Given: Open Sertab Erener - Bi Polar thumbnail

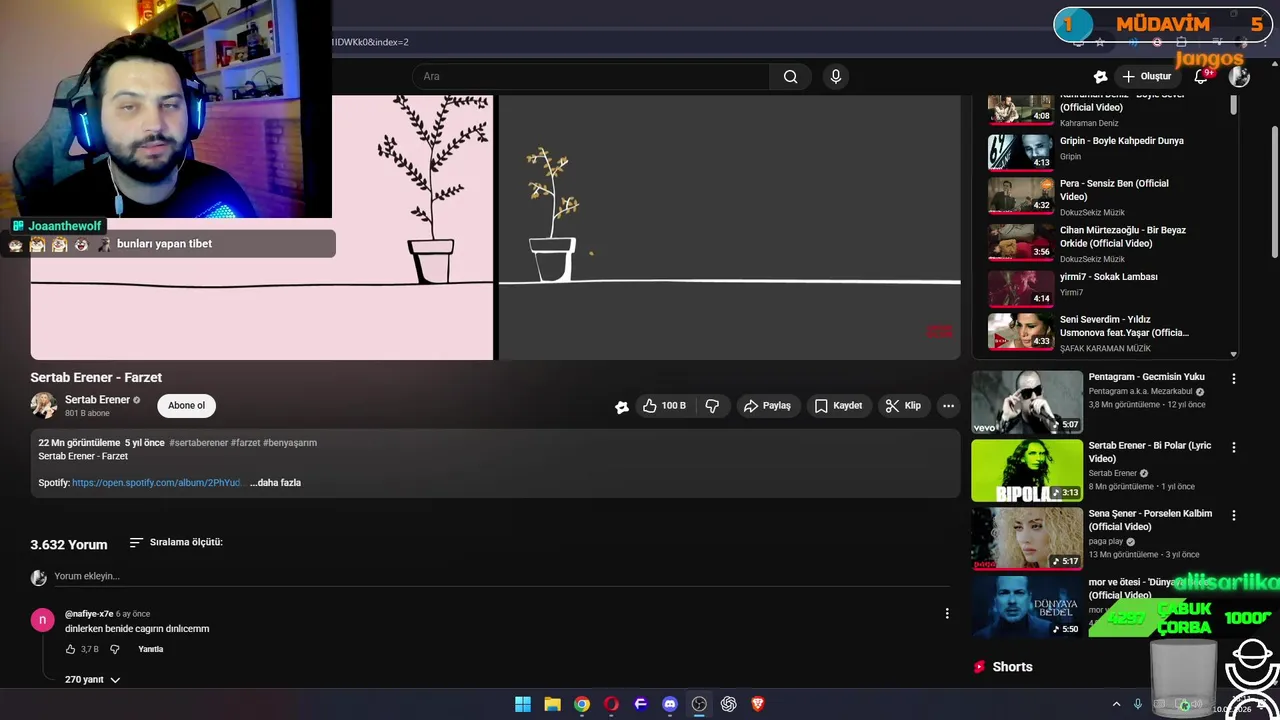Looking at the screenshot, I should (1027, 470).
